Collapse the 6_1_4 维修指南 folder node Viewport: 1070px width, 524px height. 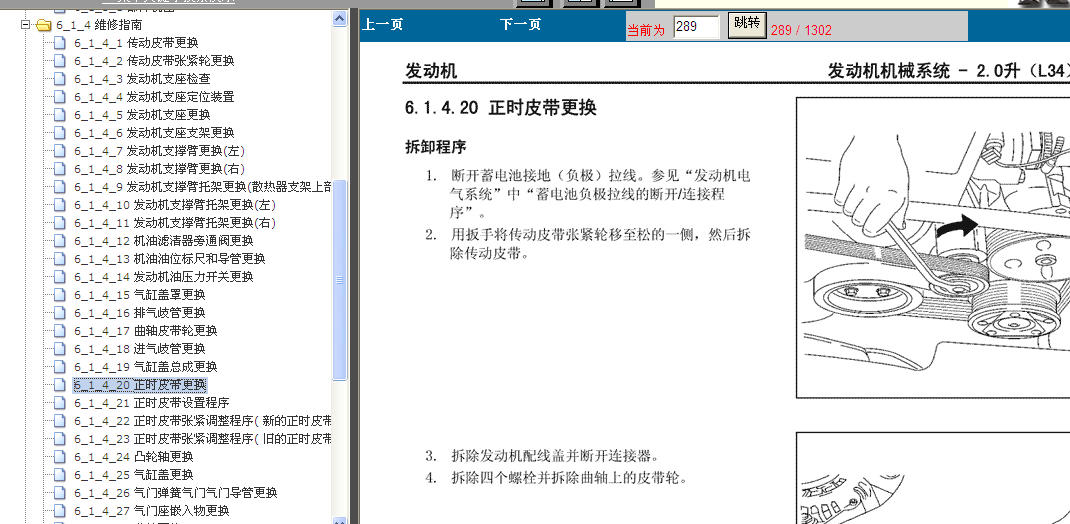click(x=25, y=25)
